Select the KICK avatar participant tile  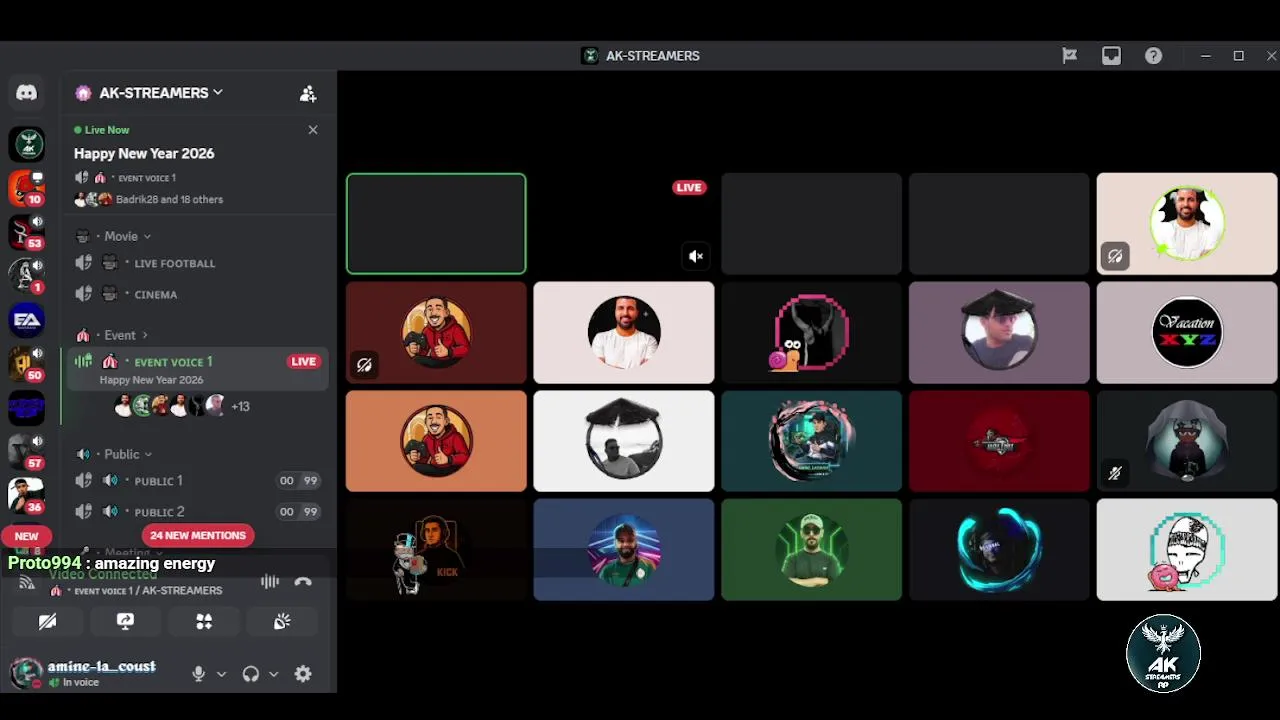(436, 550)
